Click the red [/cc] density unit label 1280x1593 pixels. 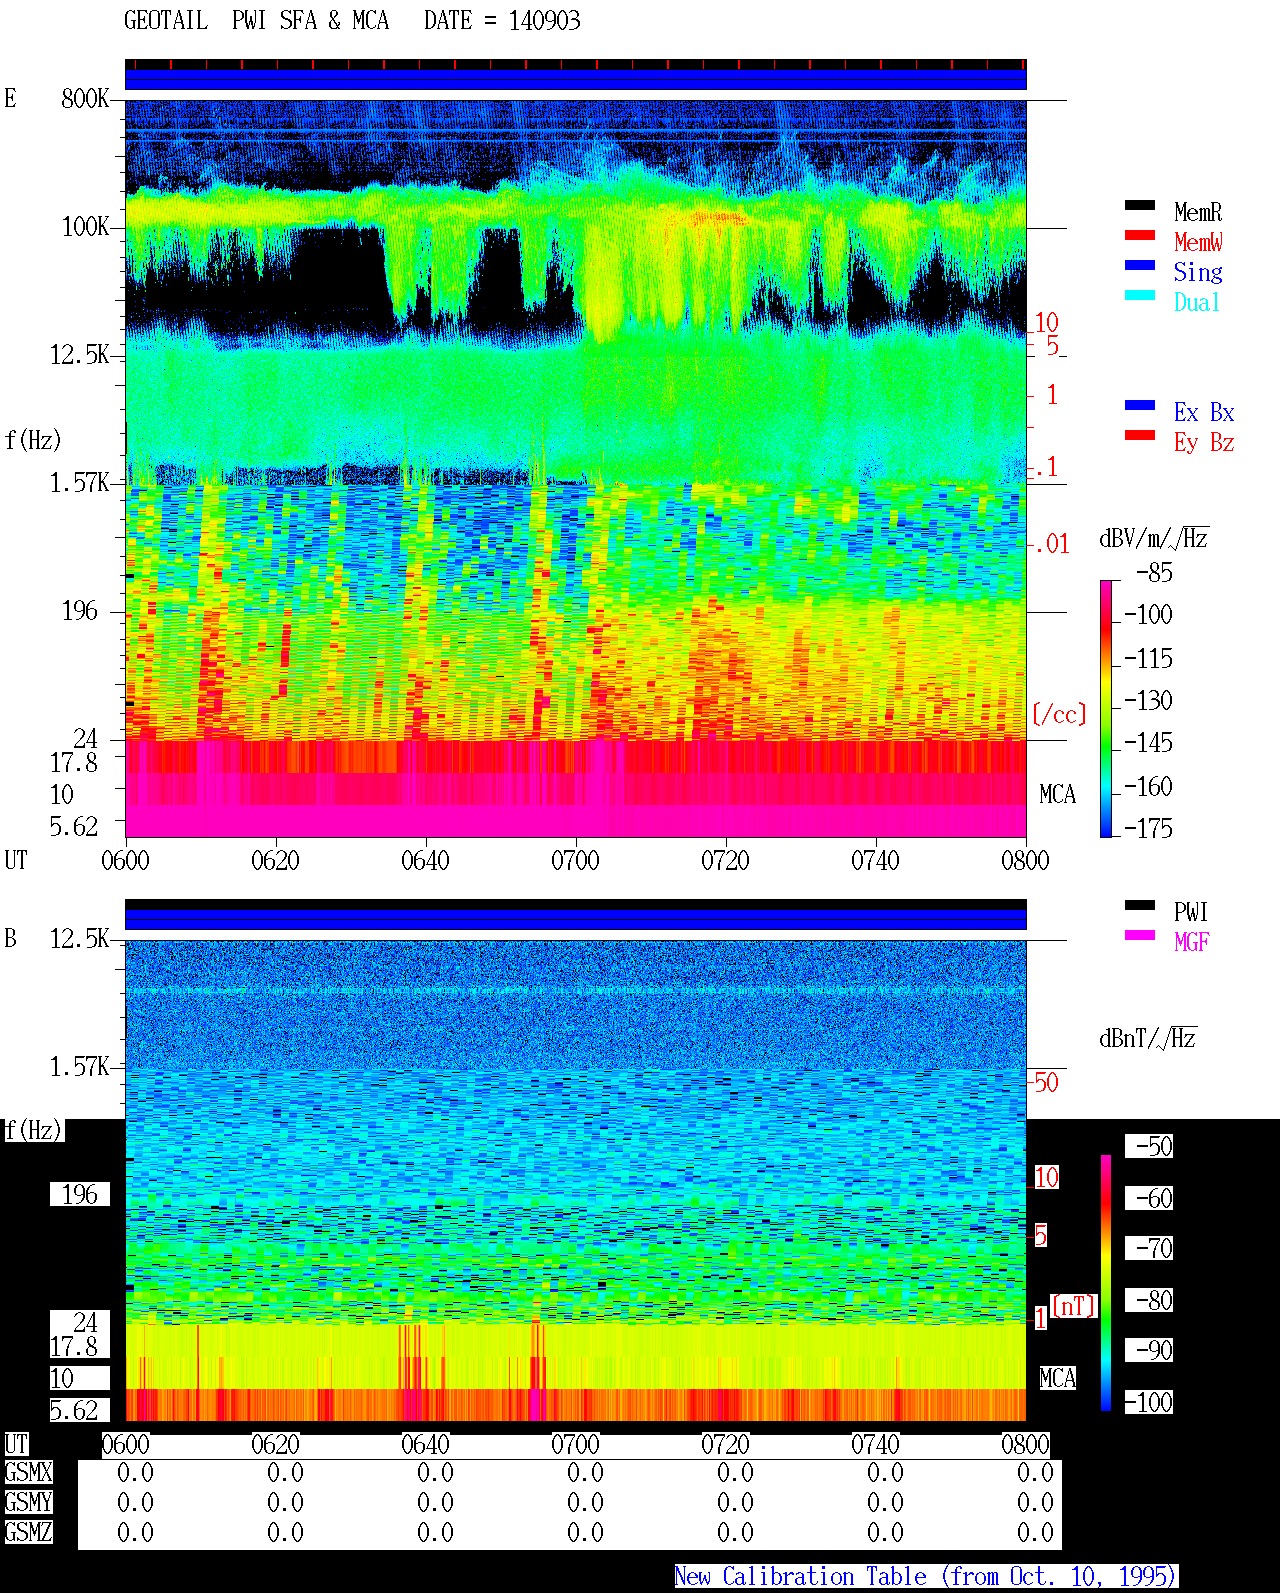(x=1059, y=715)
